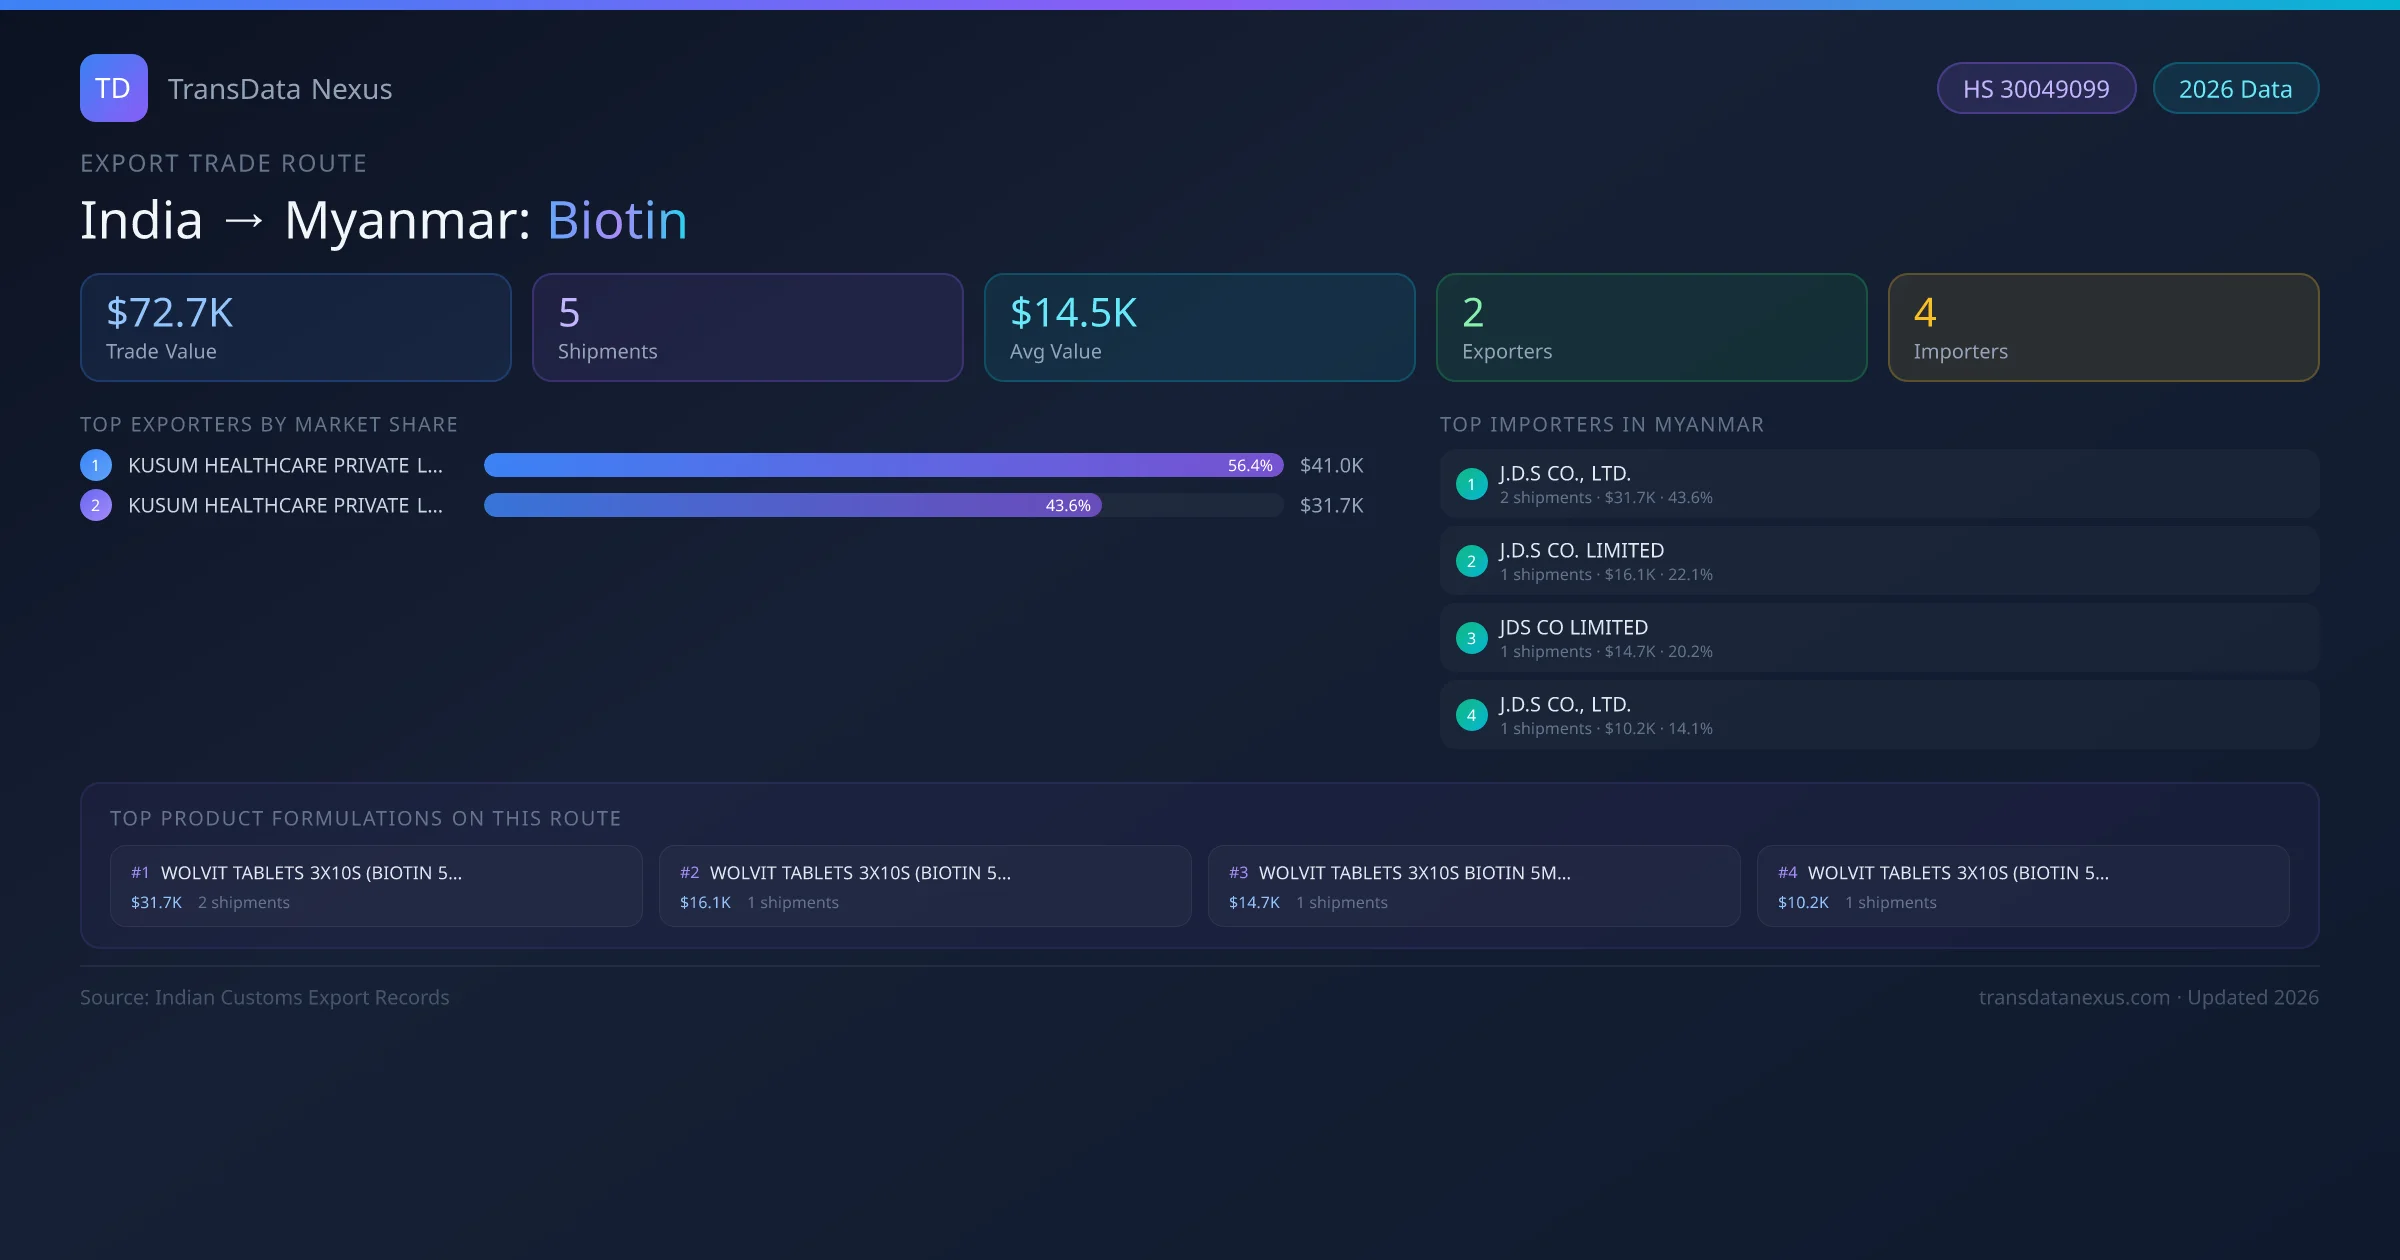Click the transdatanexus.com footer link
2400x1260 pixels.
[x=2074, y=997]
